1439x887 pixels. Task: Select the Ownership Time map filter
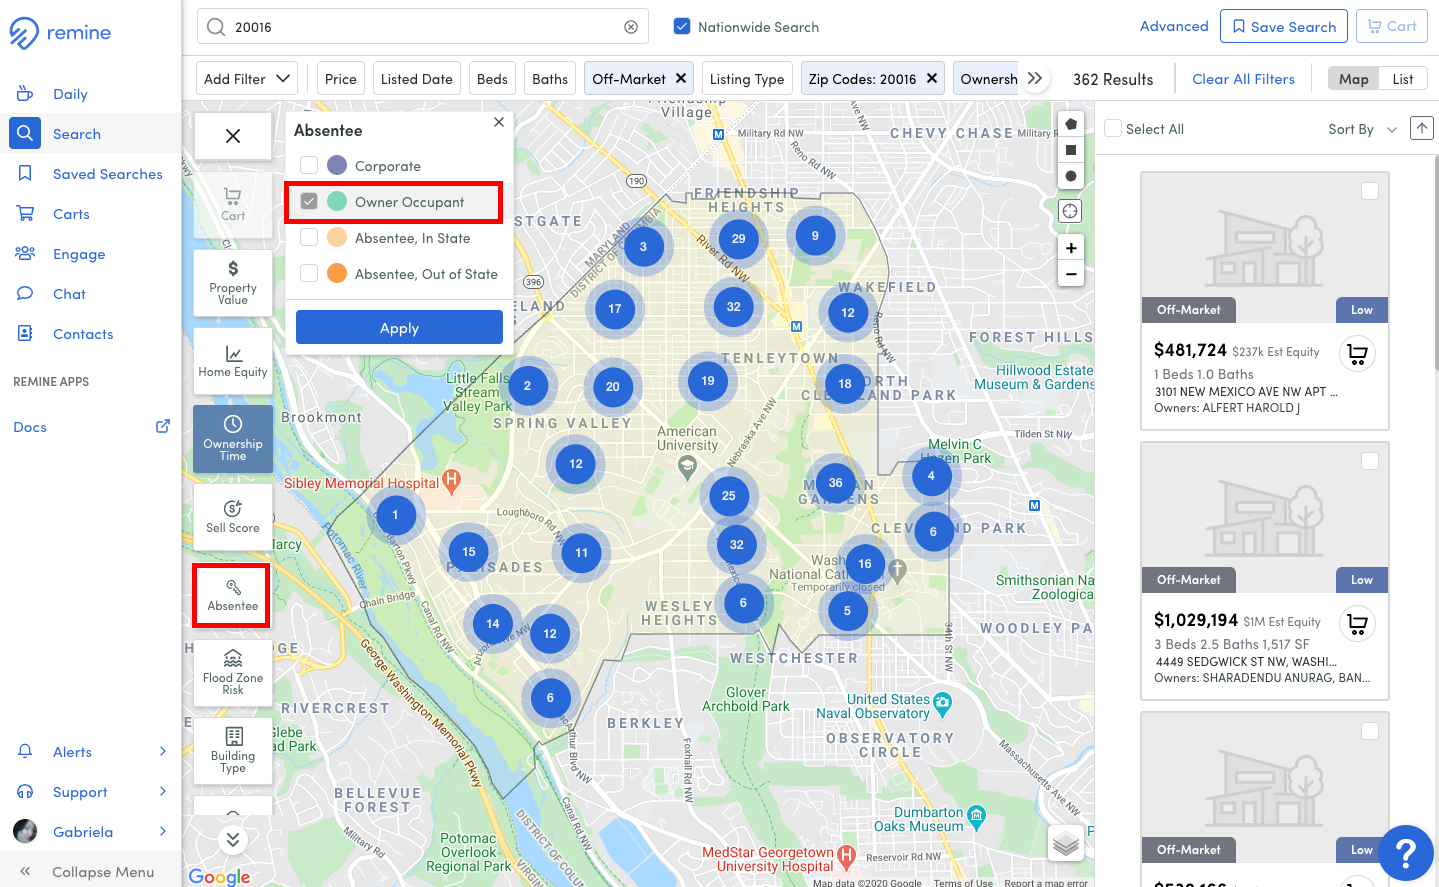click(233, 439)
